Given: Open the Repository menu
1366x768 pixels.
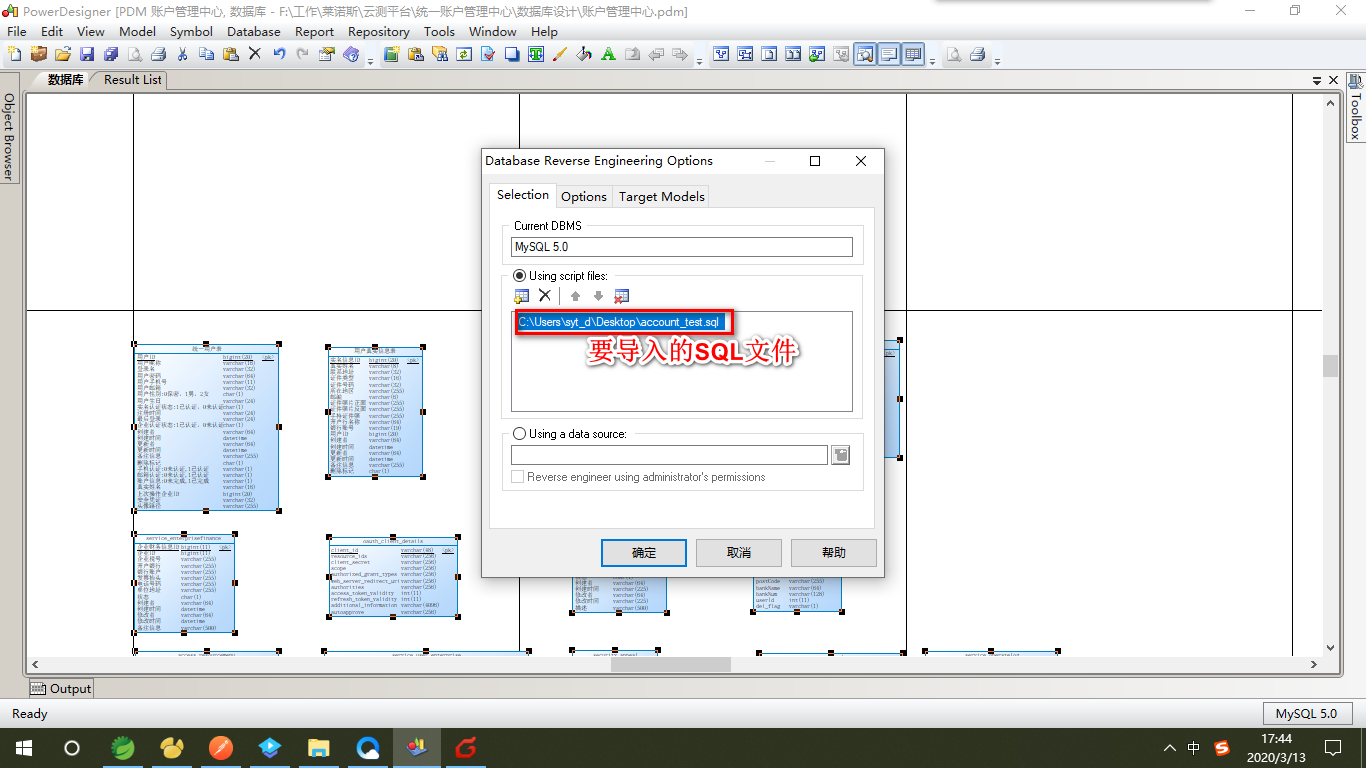Looking at the screenshot, I should click(x=378, y=31).
